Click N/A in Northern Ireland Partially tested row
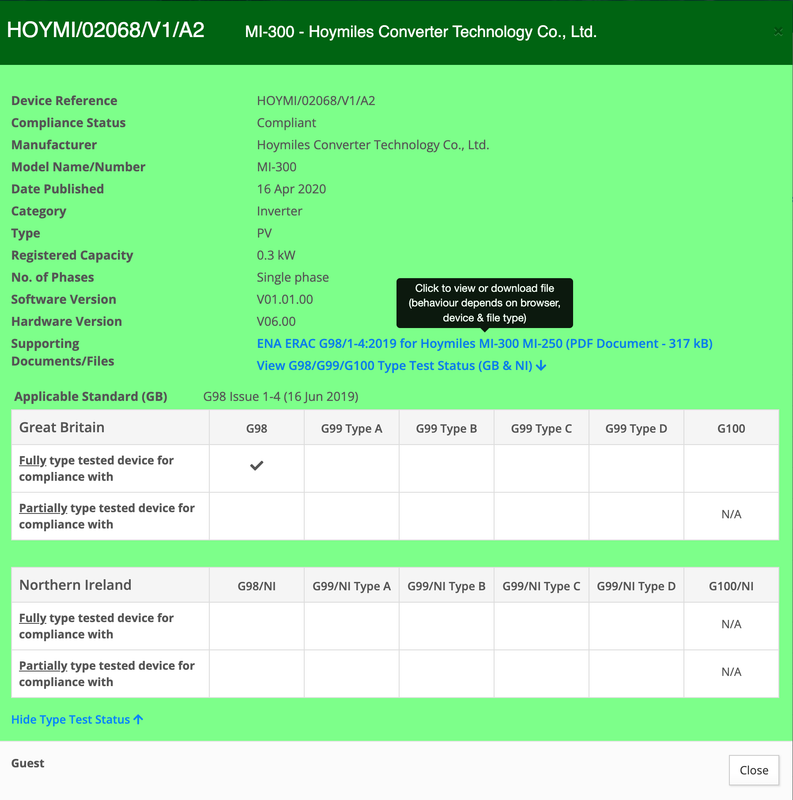Viewport: 793px width, 800px height. point(731,672)
